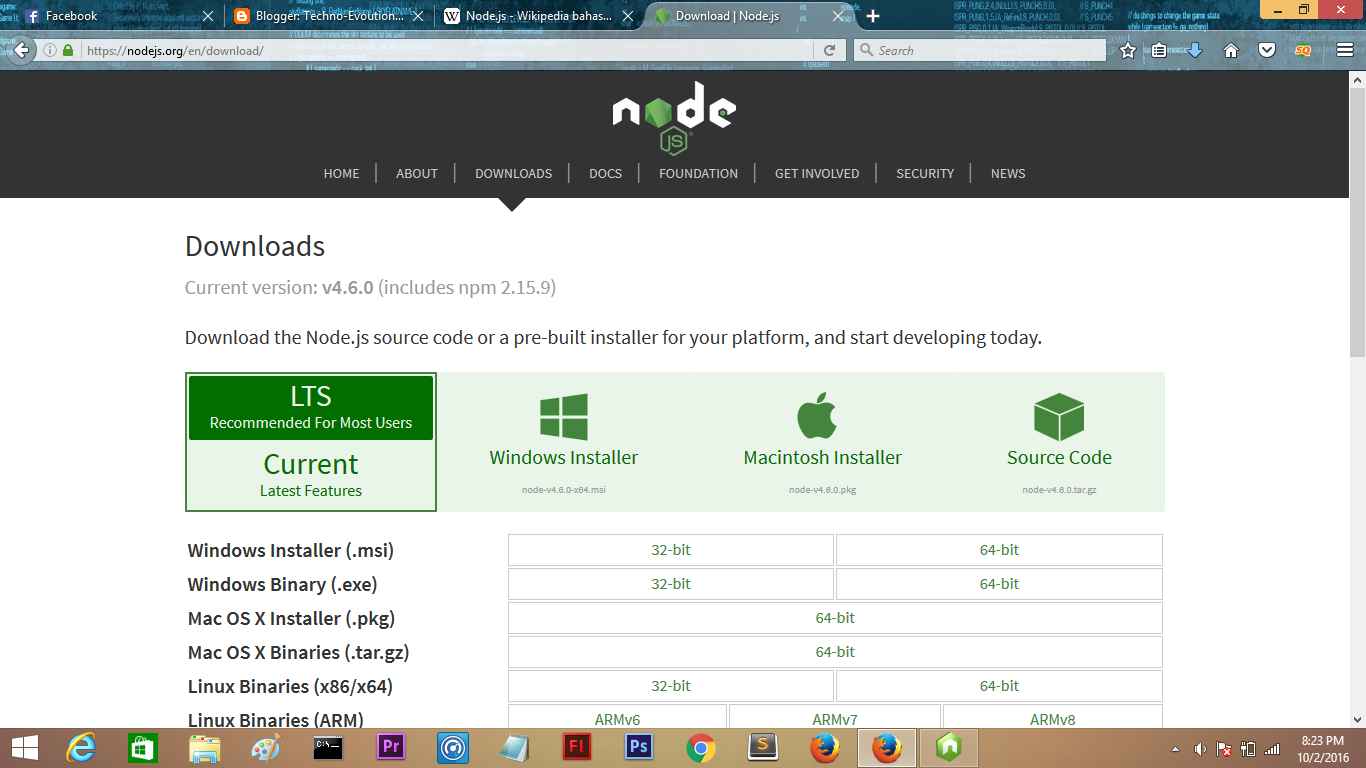Screen dimensions: 1366x768
Task: Open HOME in site navigation
Action: 341,173
